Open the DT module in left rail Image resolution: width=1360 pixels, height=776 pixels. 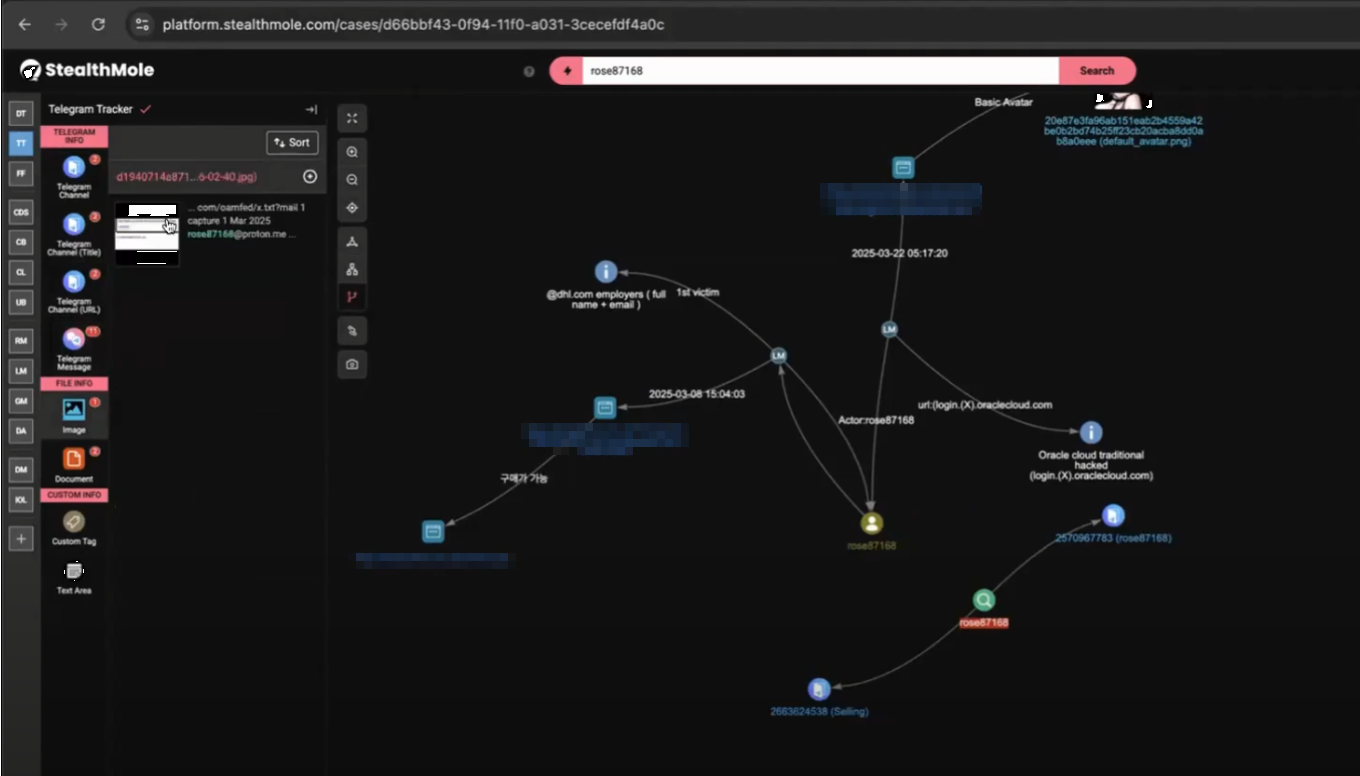(x=21, y=113)
